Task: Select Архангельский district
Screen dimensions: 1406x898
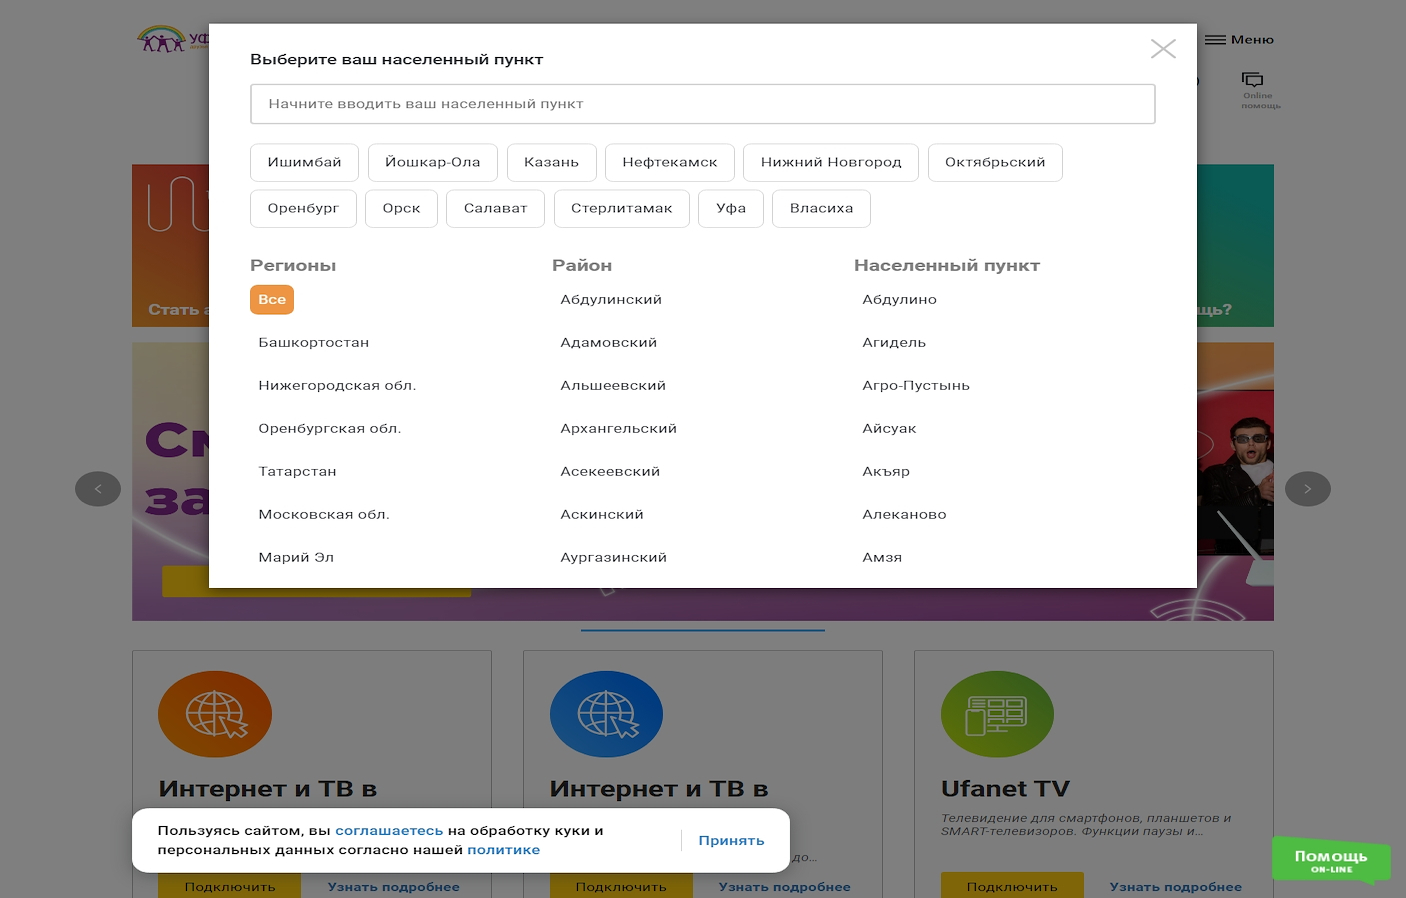Action: point(619,428)
